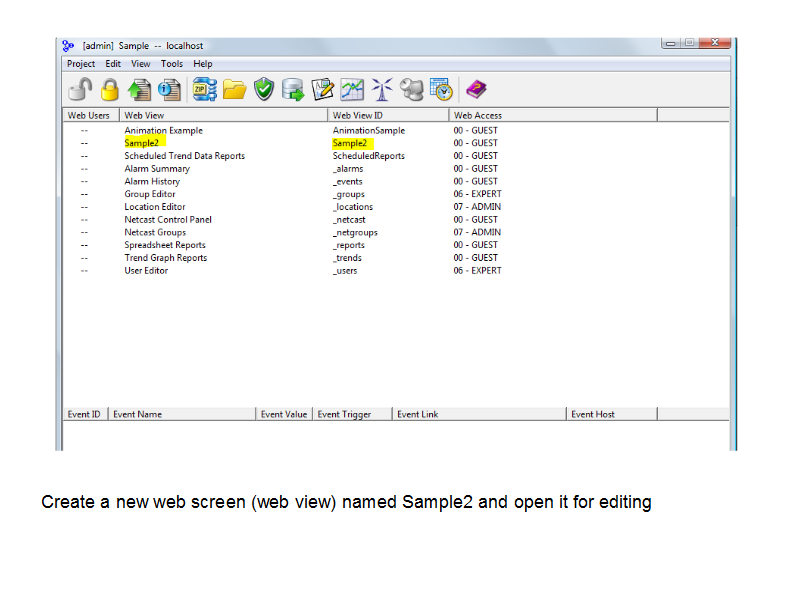Click the application logo in title bar
This screenshot has height=600, width=800.
tap(68, 46)
